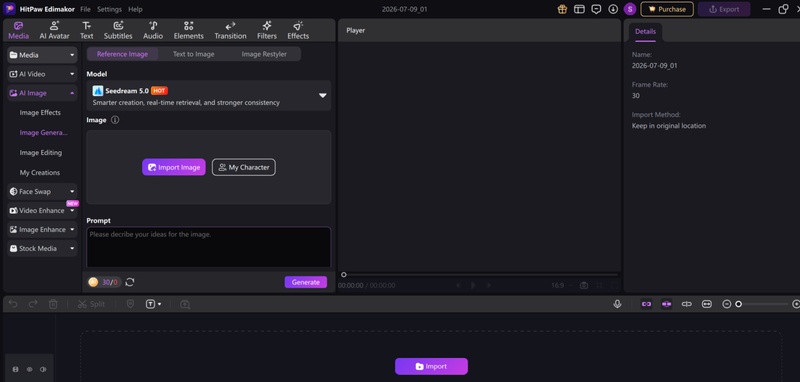Click the zoom out minus icon on timeline
The width and height of the screenshot is (800, 382).
tap(727, 304)
